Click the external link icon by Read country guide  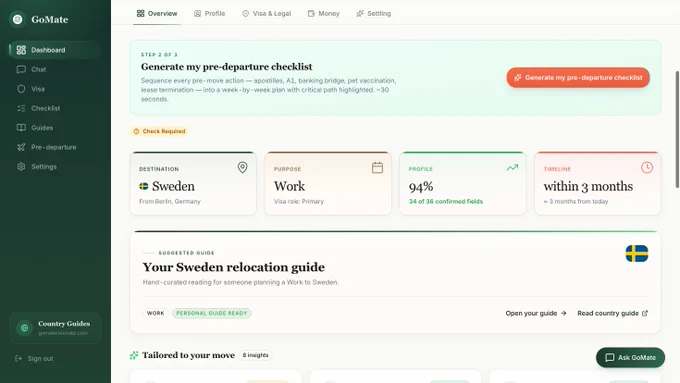point(644,313)
